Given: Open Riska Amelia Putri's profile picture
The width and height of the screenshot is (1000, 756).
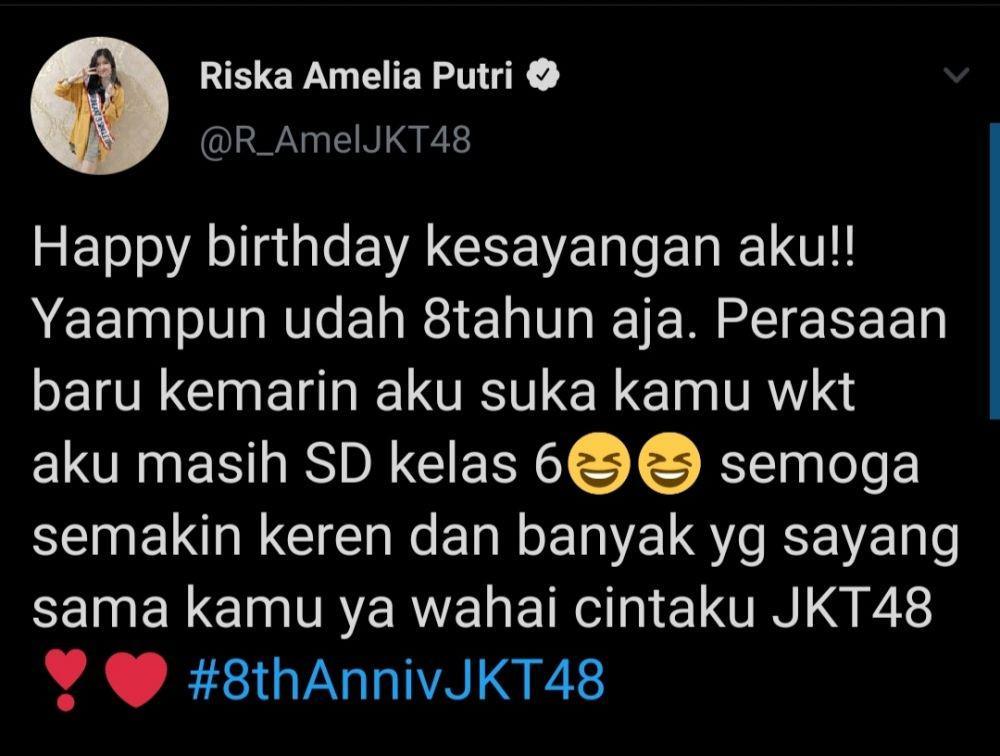Looking at the screenshot, I should pos(99,106).
